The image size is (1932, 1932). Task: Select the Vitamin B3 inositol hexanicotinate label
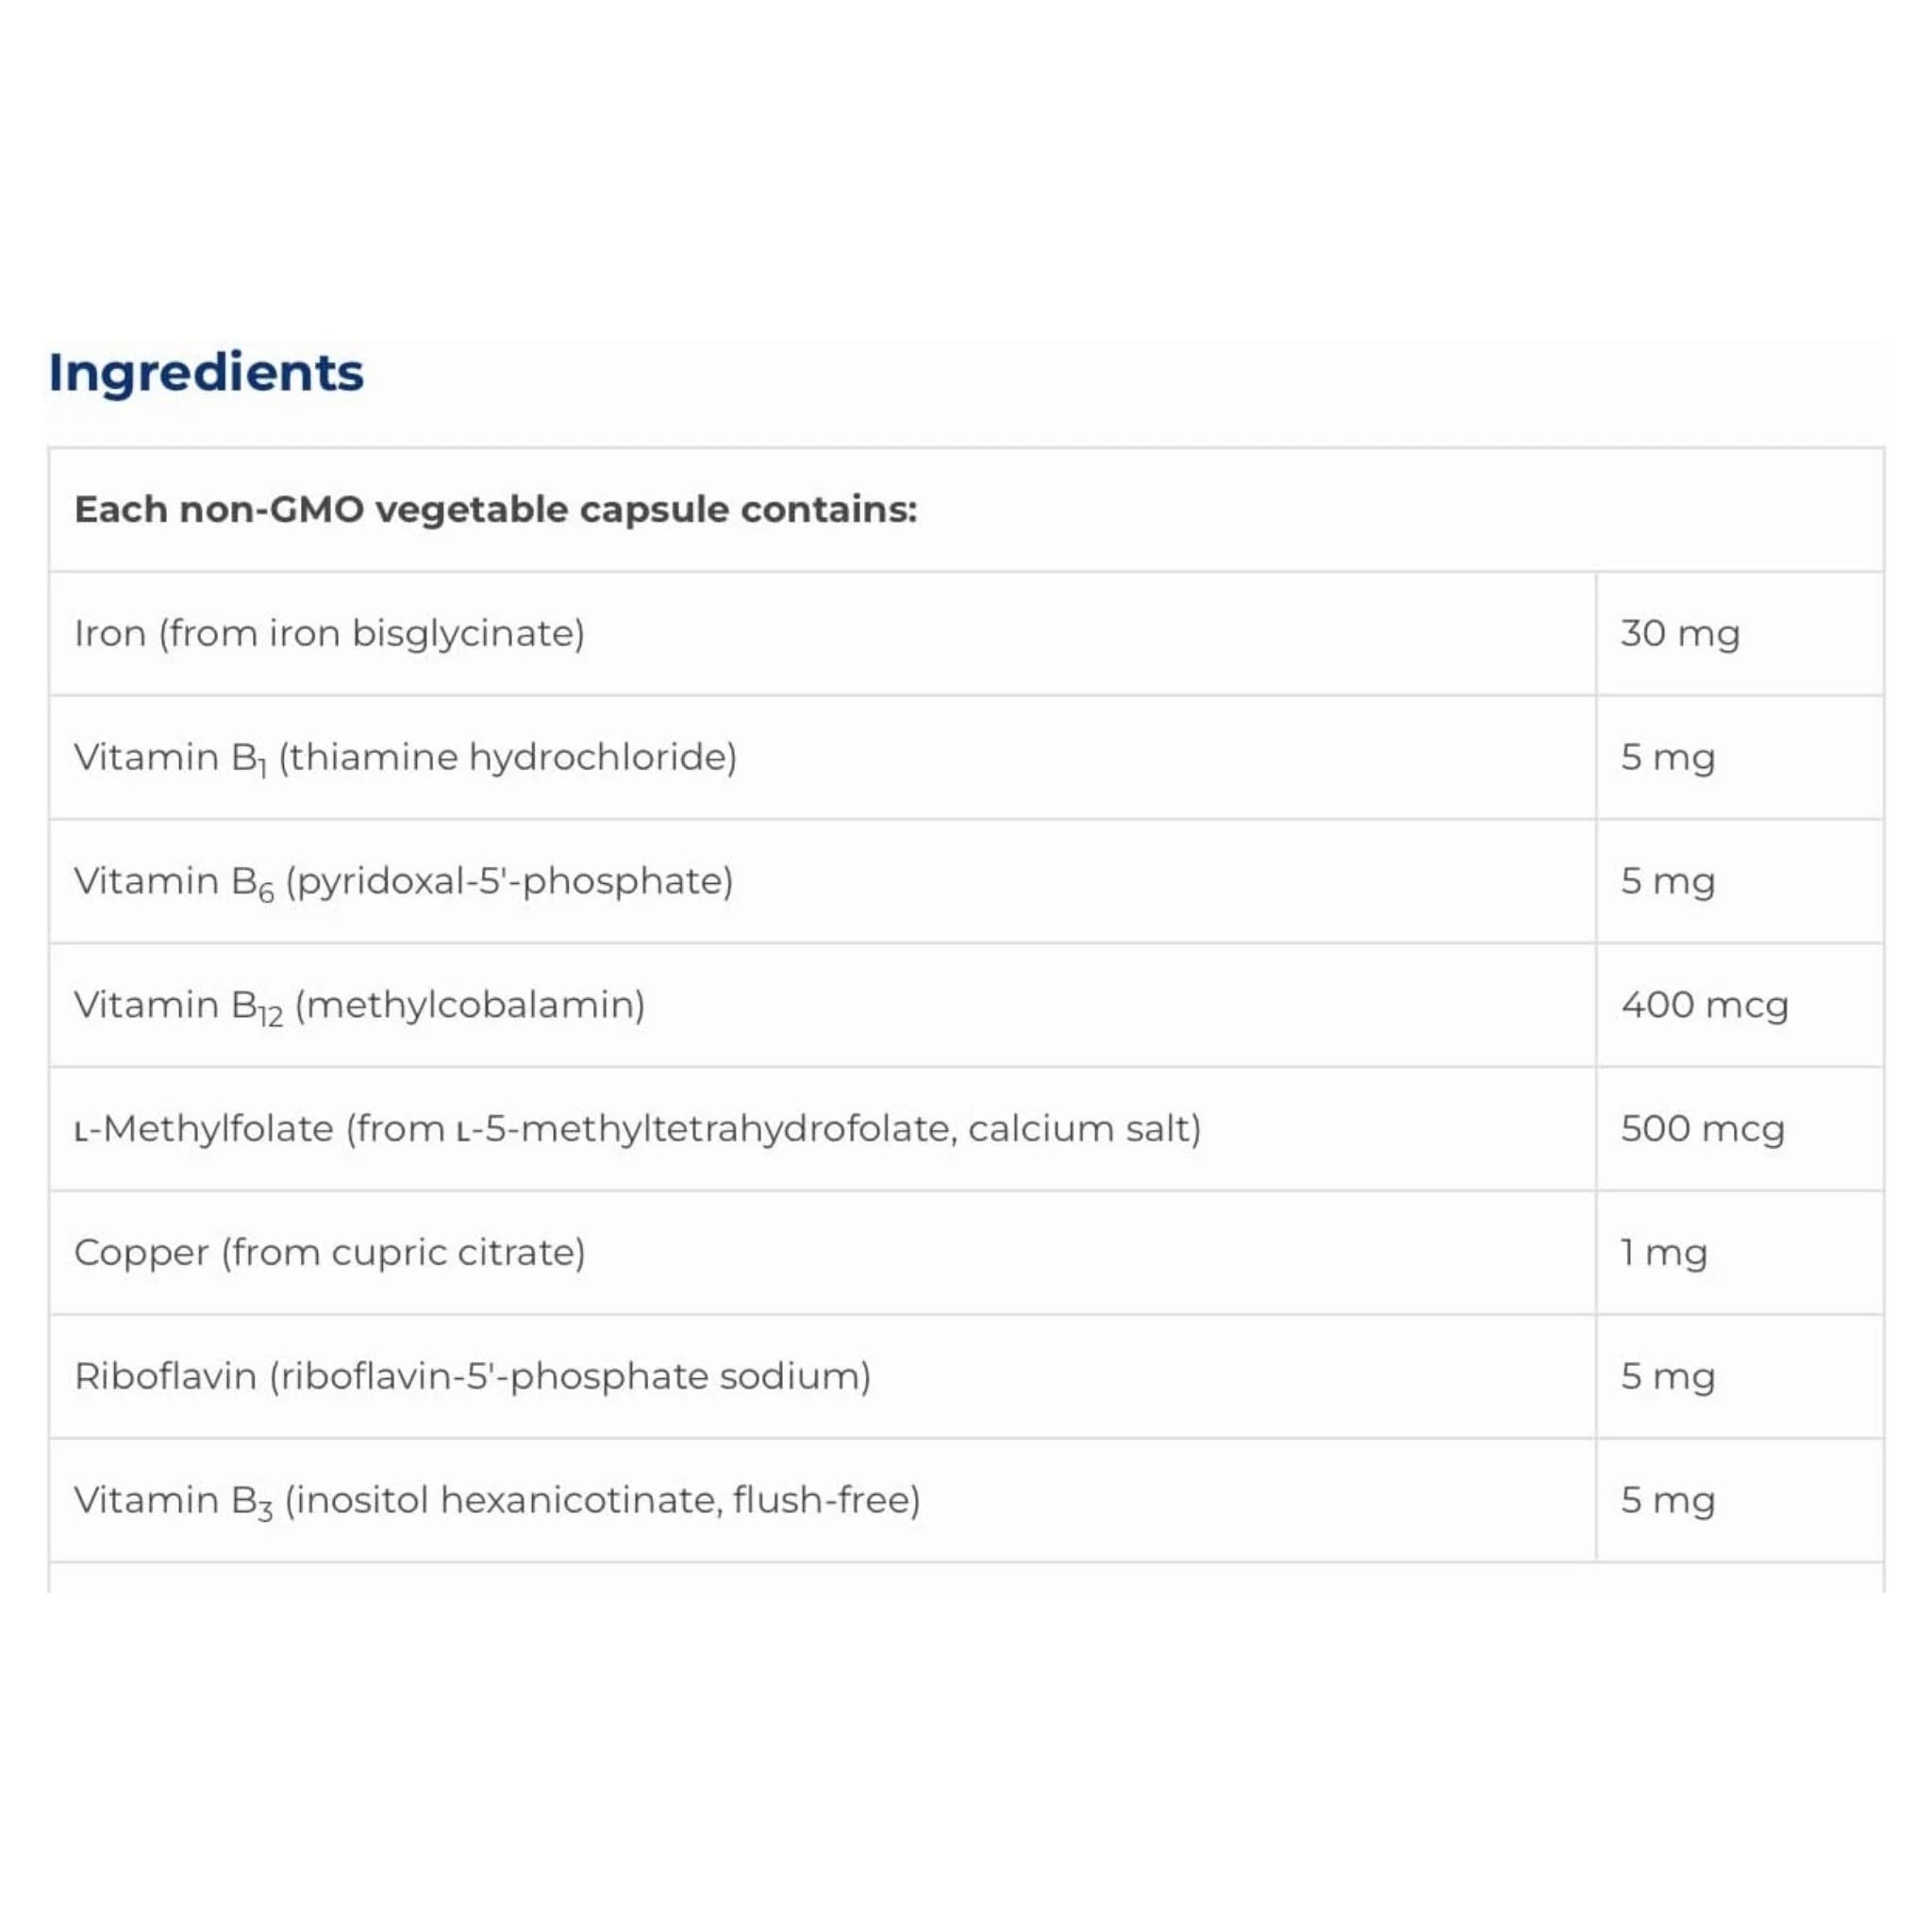pyautogui.click(x=497, y=1501)
